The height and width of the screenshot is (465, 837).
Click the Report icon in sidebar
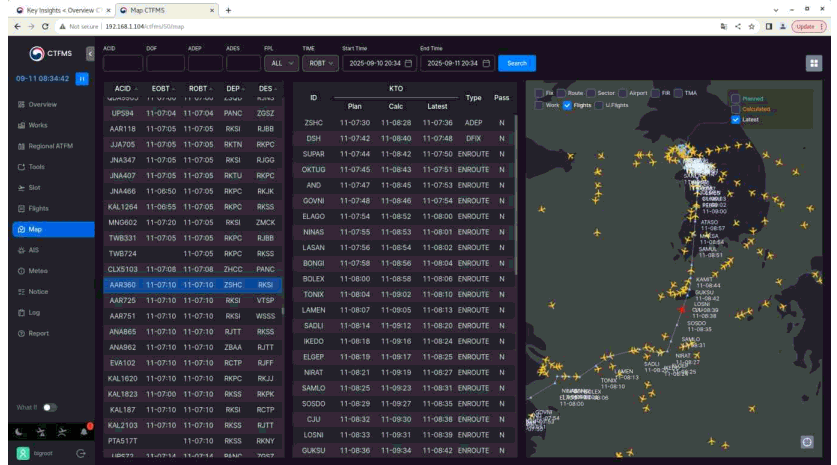(x=21, y=334)
